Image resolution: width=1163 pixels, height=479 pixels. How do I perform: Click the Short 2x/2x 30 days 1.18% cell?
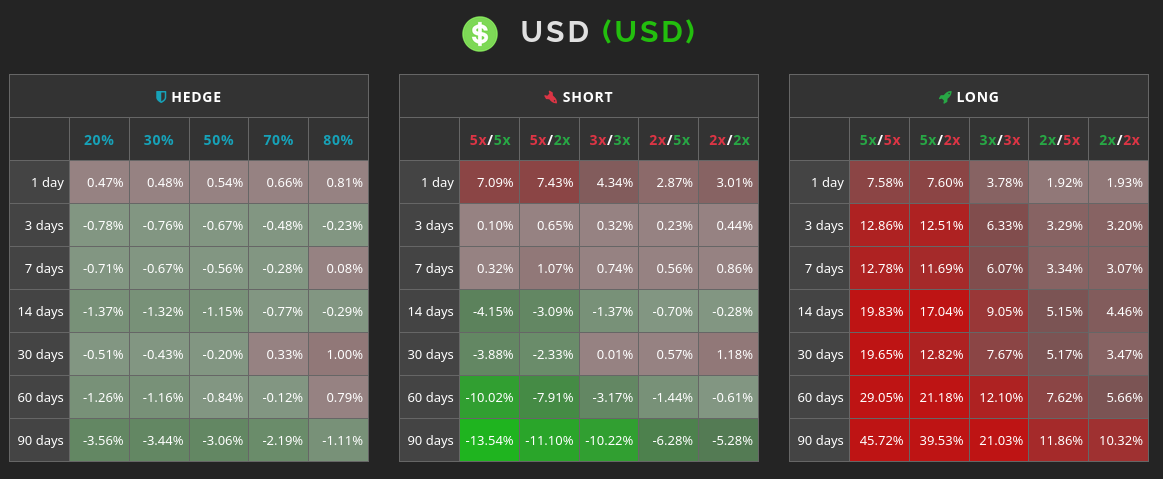tap(728, 354)
